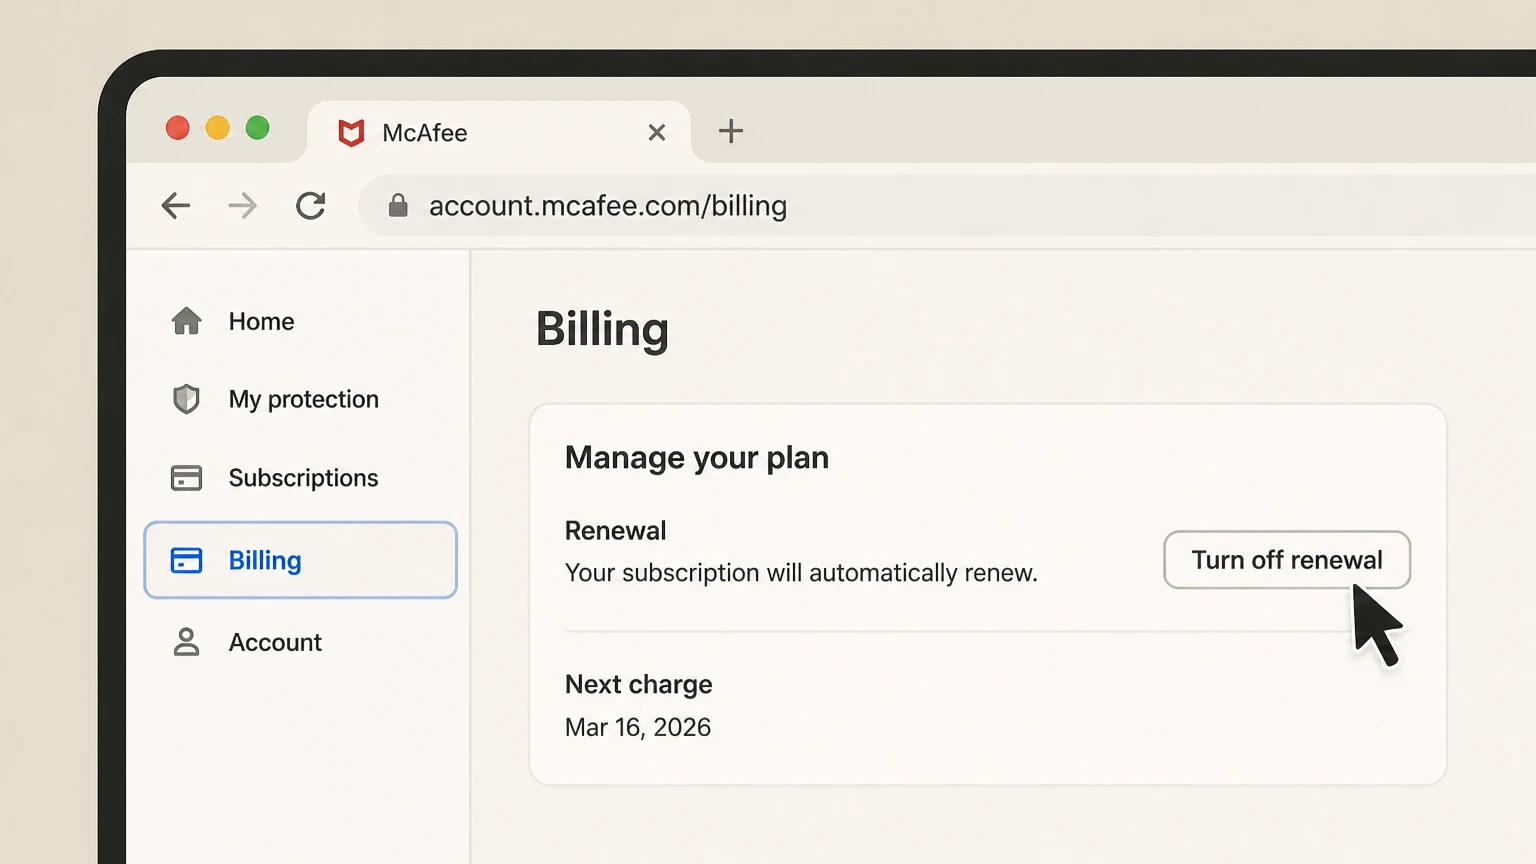1536x864 pixels.
Task: Click the Renewal label
Action: point(615,530)
